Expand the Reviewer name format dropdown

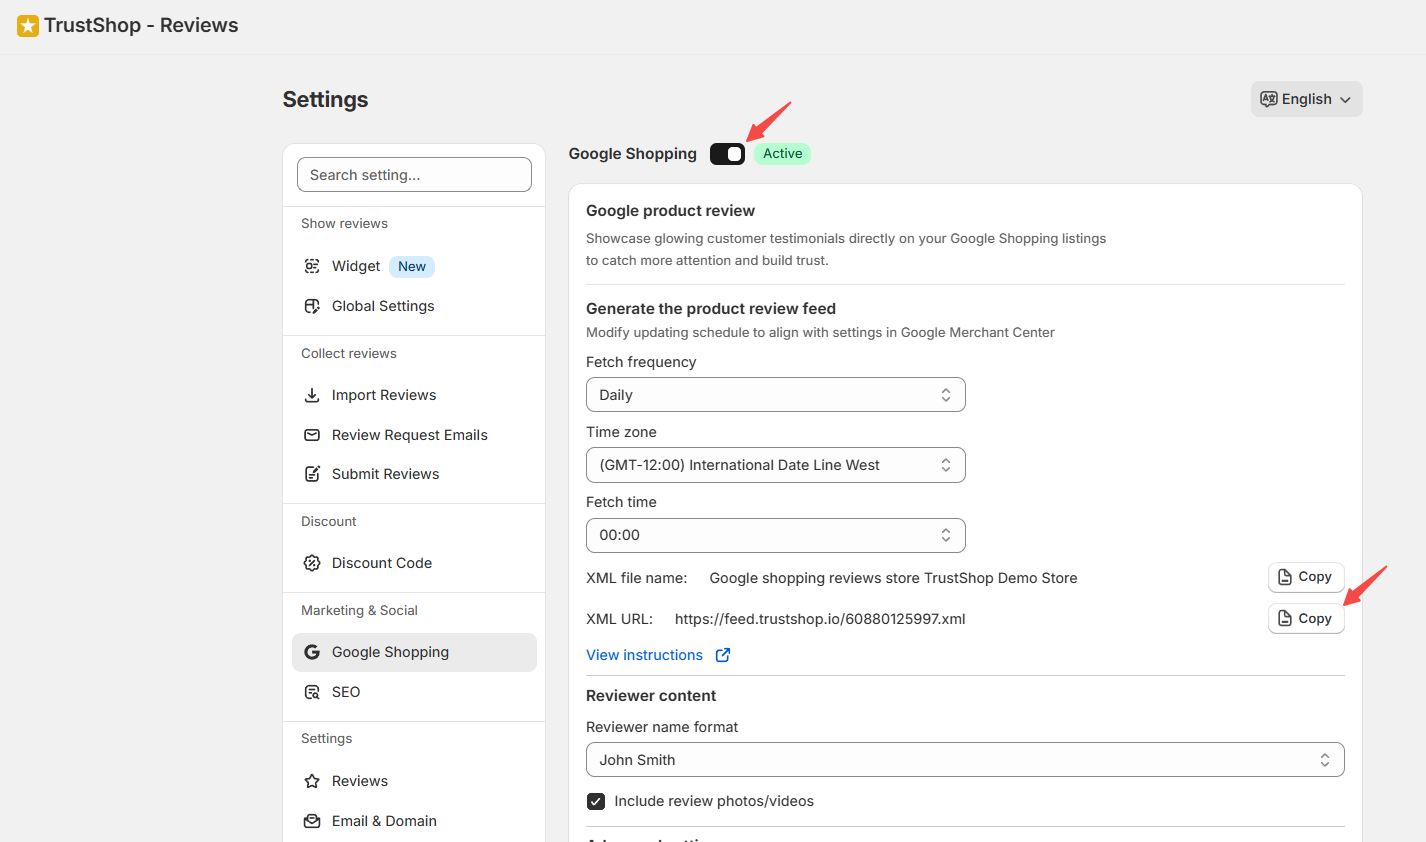tap(964, 760)
